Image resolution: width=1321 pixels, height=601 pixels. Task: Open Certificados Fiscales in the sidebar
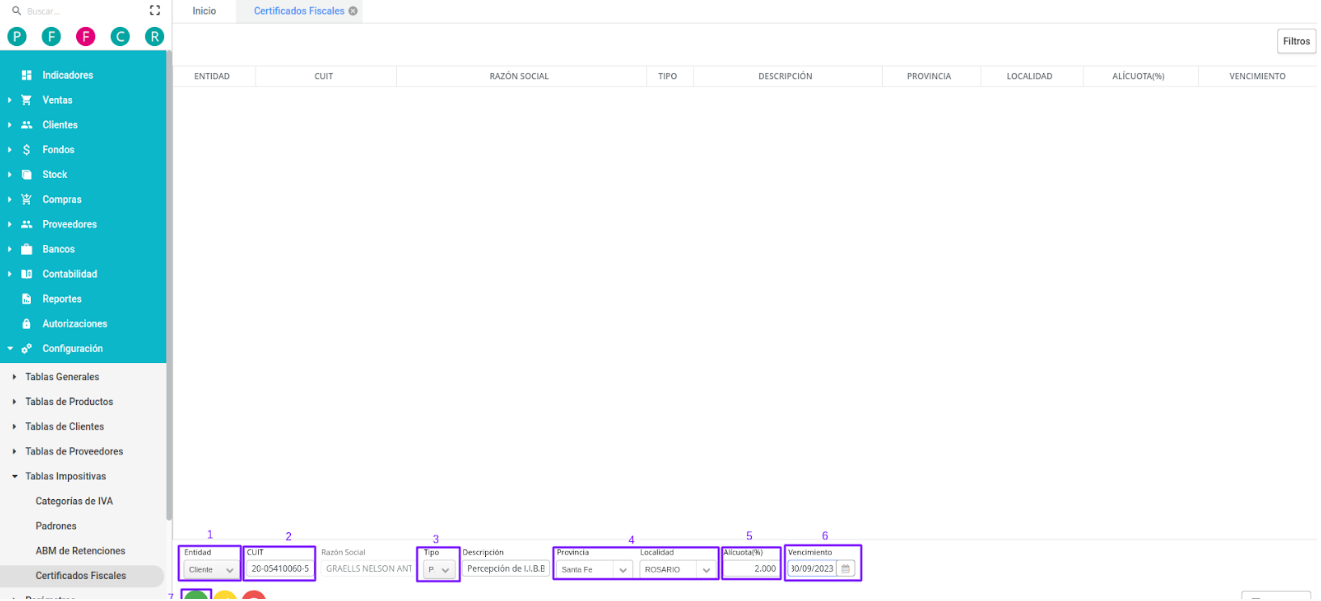(x=81, y=576)
